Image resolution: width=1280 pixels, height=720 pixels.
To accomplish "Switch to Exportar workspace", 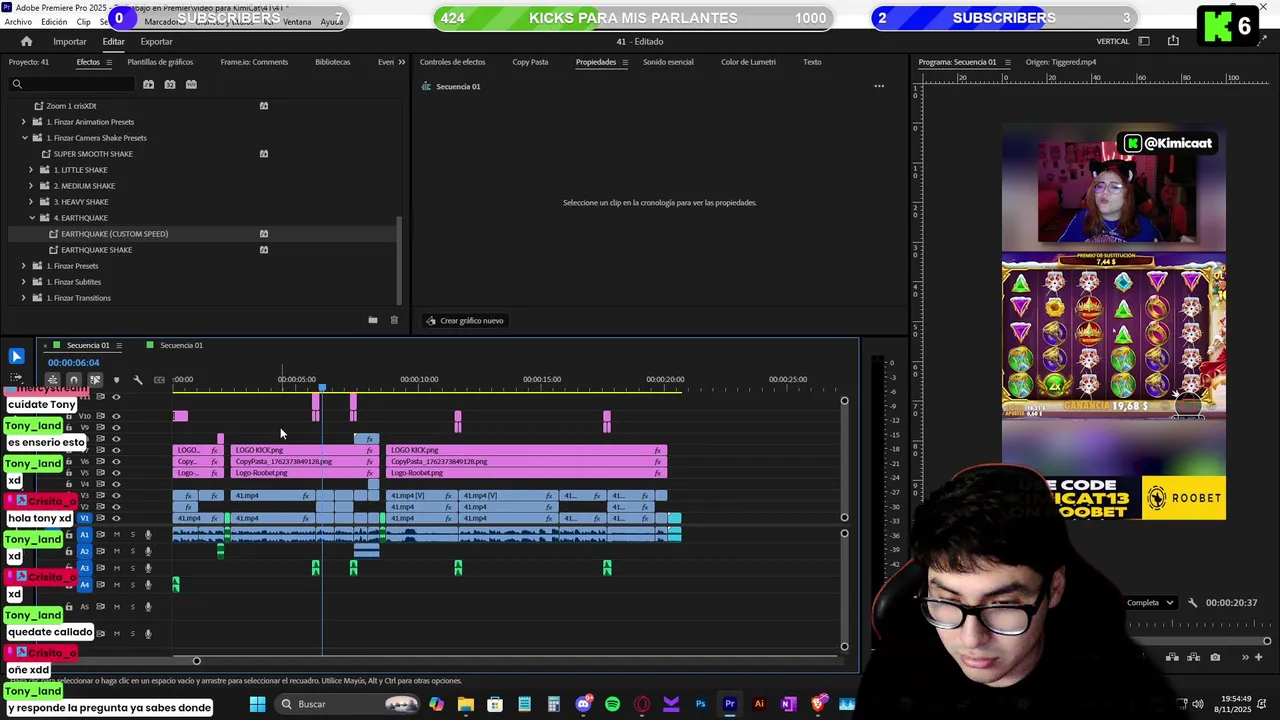I will [156, 41].
